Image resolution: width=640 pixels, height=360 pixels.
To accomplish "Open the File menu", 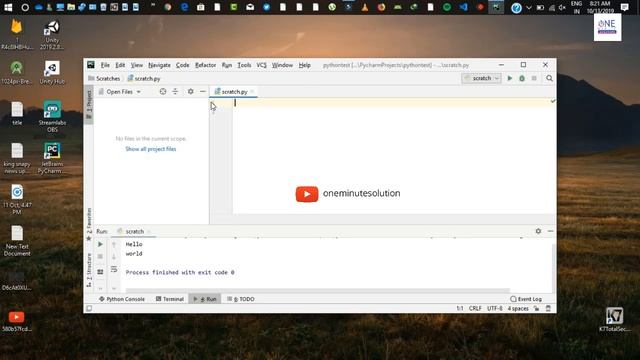I will [x=105, y=65].
